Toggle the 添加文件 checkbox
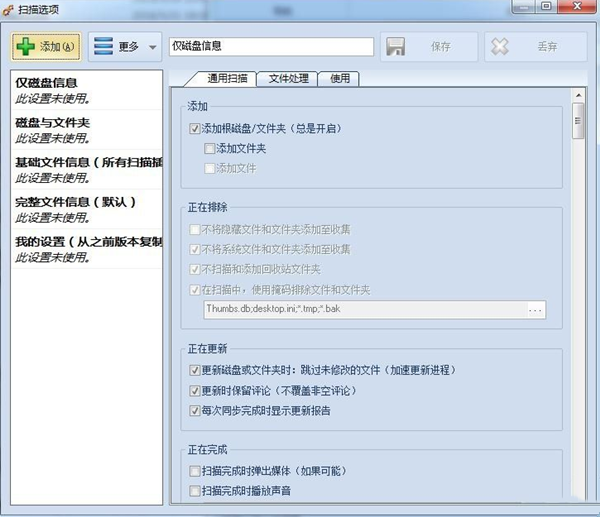 [x=209, y=168]
